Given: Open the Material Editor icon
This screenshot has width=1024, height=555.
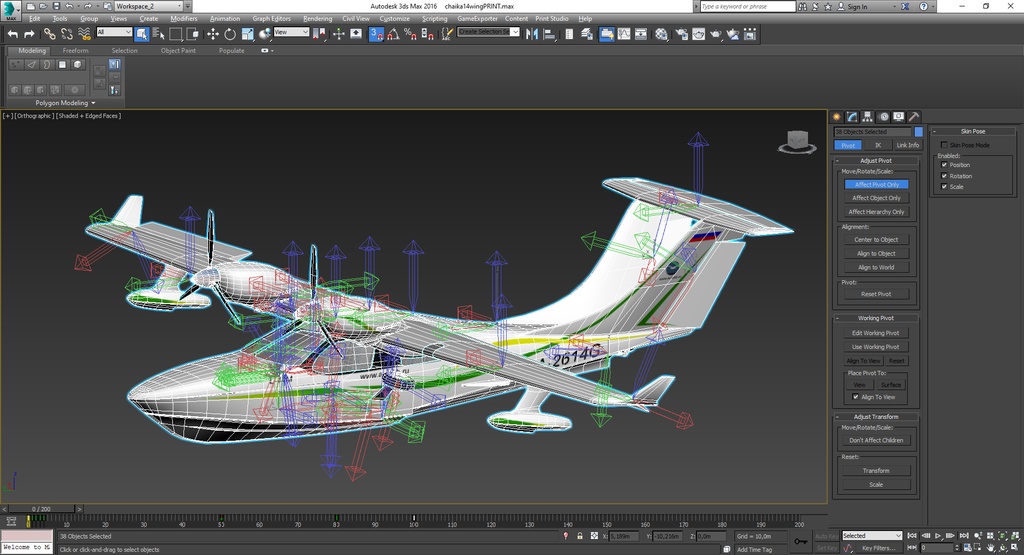Looking at the screenshot, I should (x=662, y=34).
